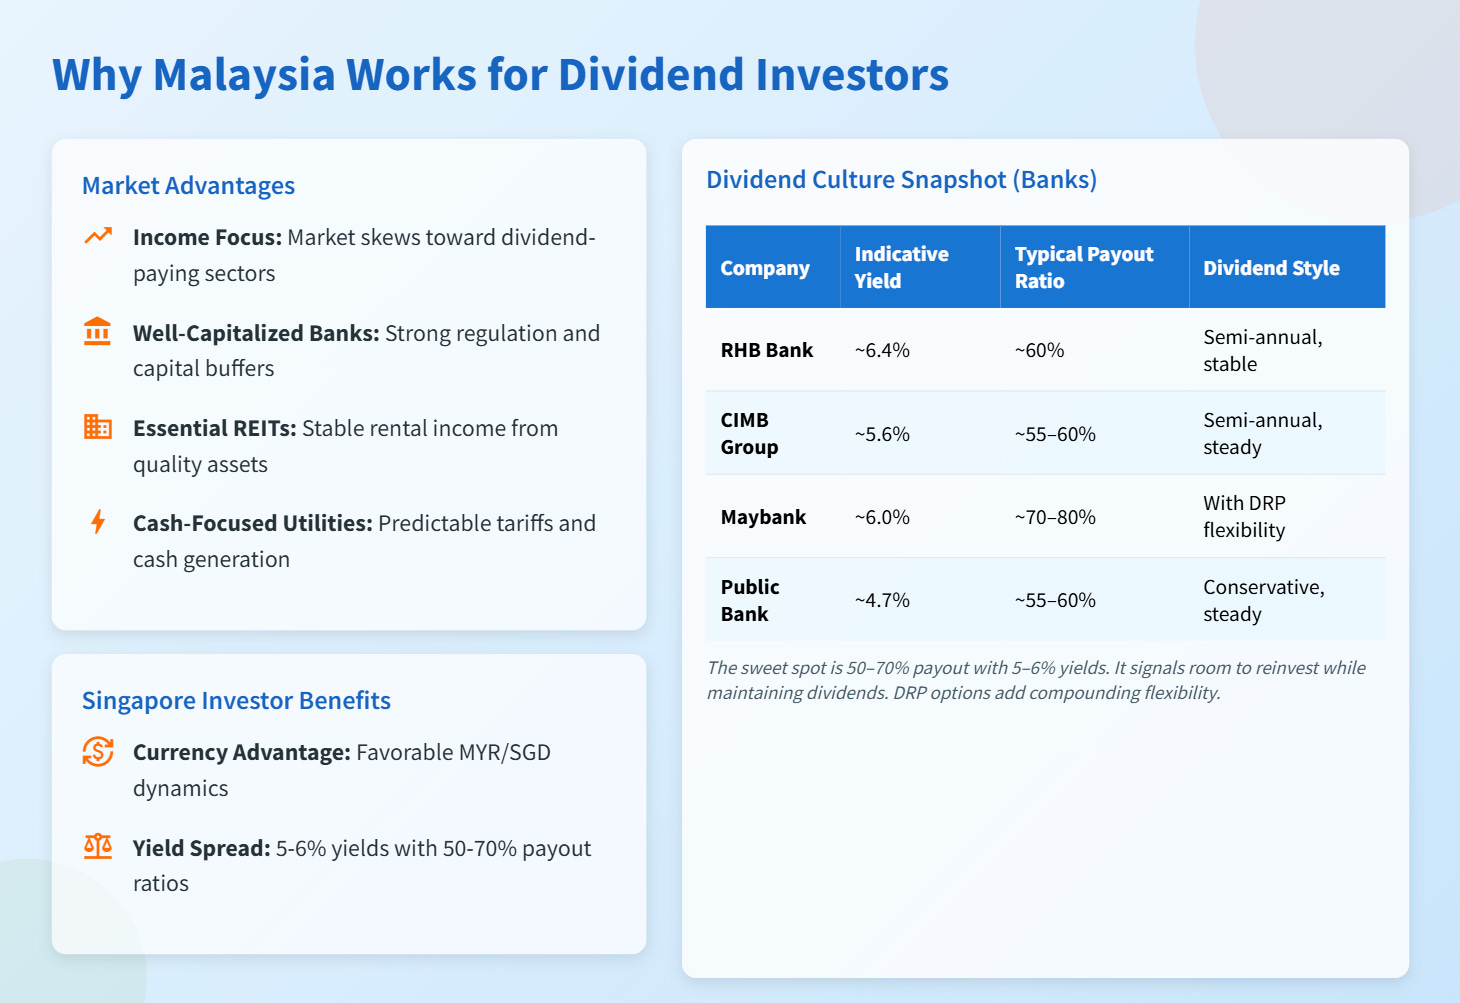Click the 'Yield Spread:' bold label
The height and width of the screenshot is (1003, 1460).
coord(202,848)
